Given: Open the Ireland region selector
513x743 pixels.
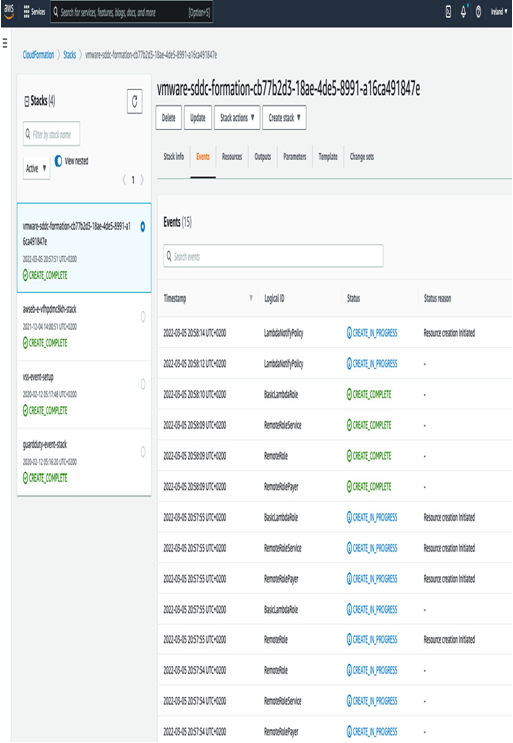Looking at the screenshot, I should (499, 12).
